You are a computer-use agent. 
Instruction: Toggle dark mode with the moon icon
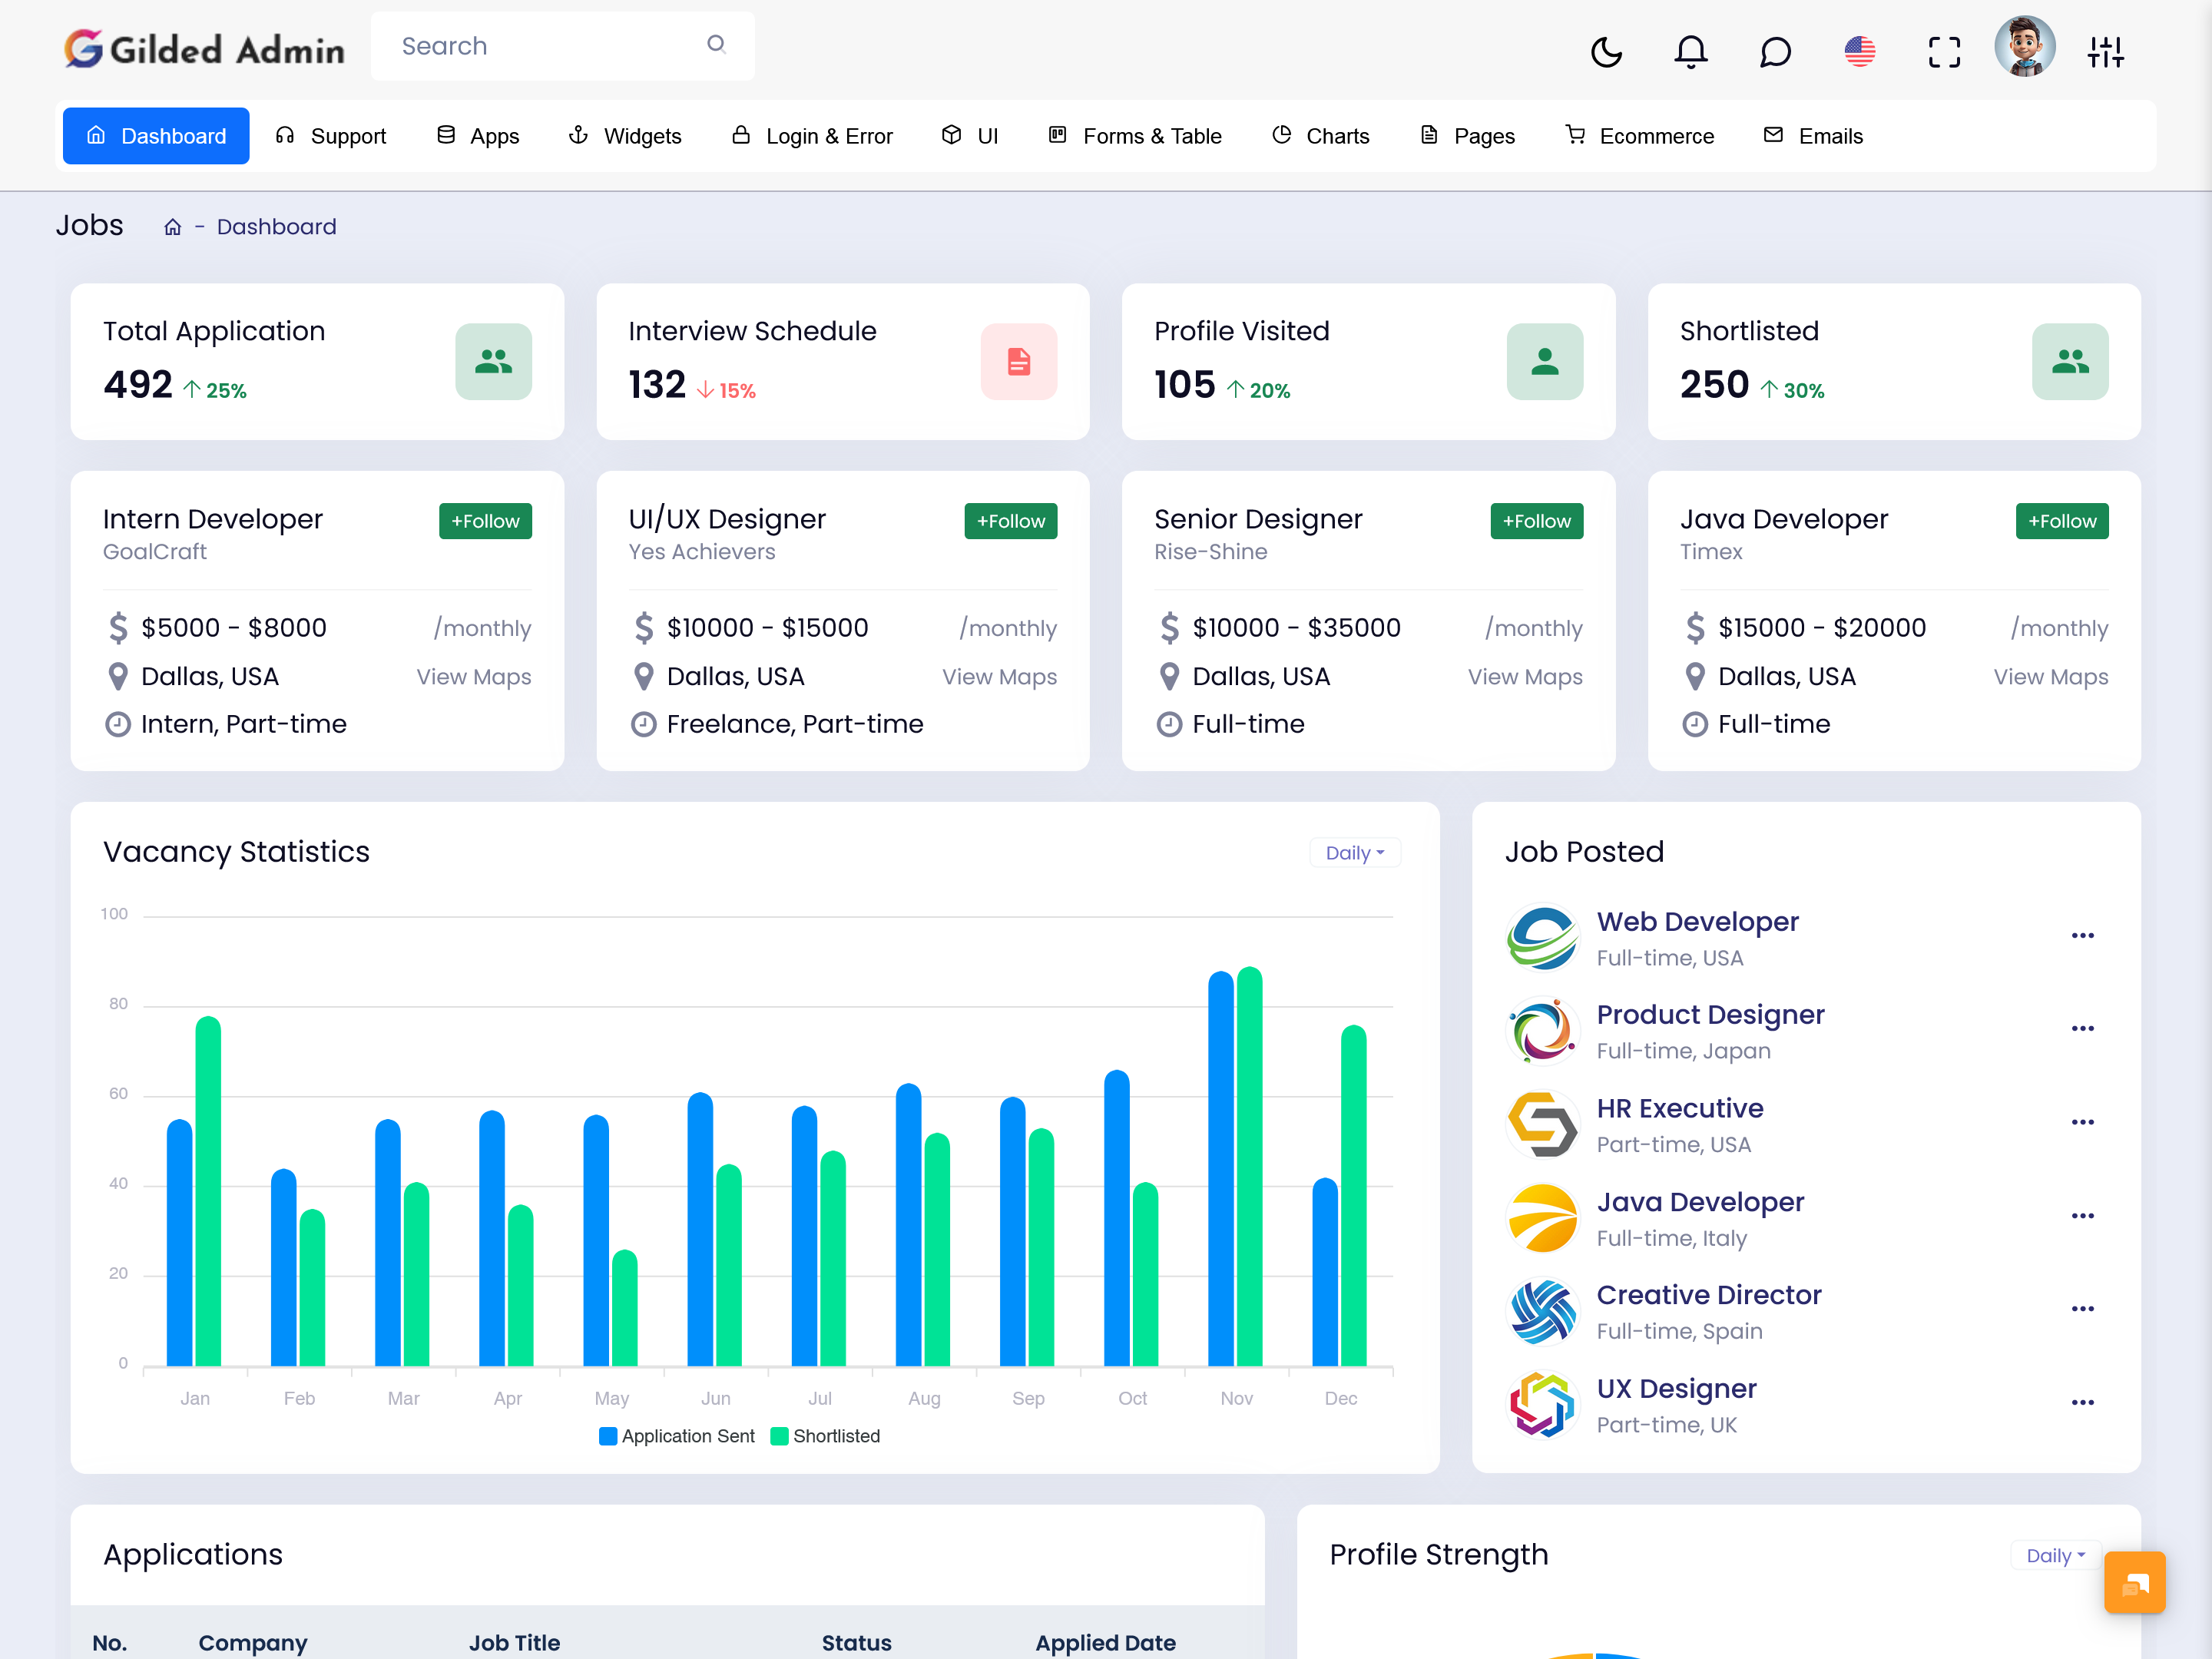[x=1606, y=51]
